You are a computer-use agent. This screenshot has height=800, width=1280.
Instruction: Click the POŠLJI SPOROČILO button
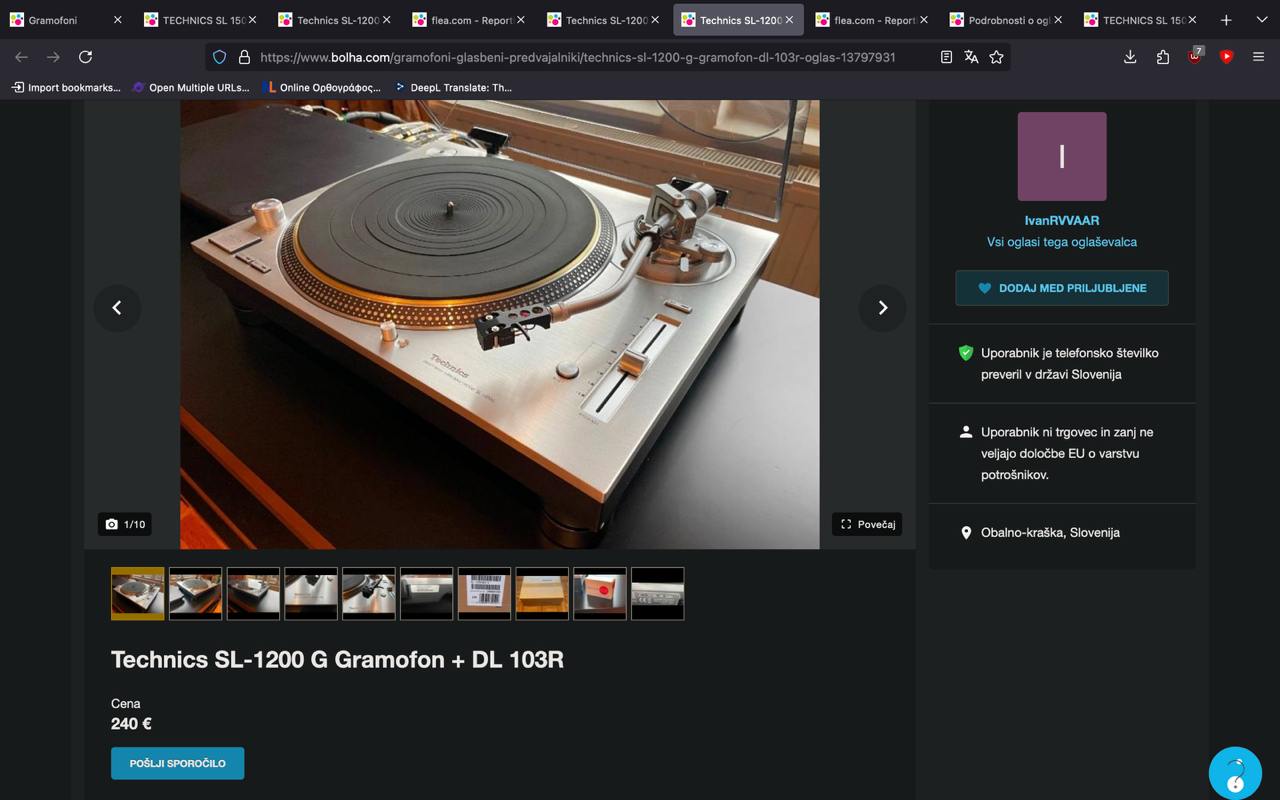(x=177, y=763)
